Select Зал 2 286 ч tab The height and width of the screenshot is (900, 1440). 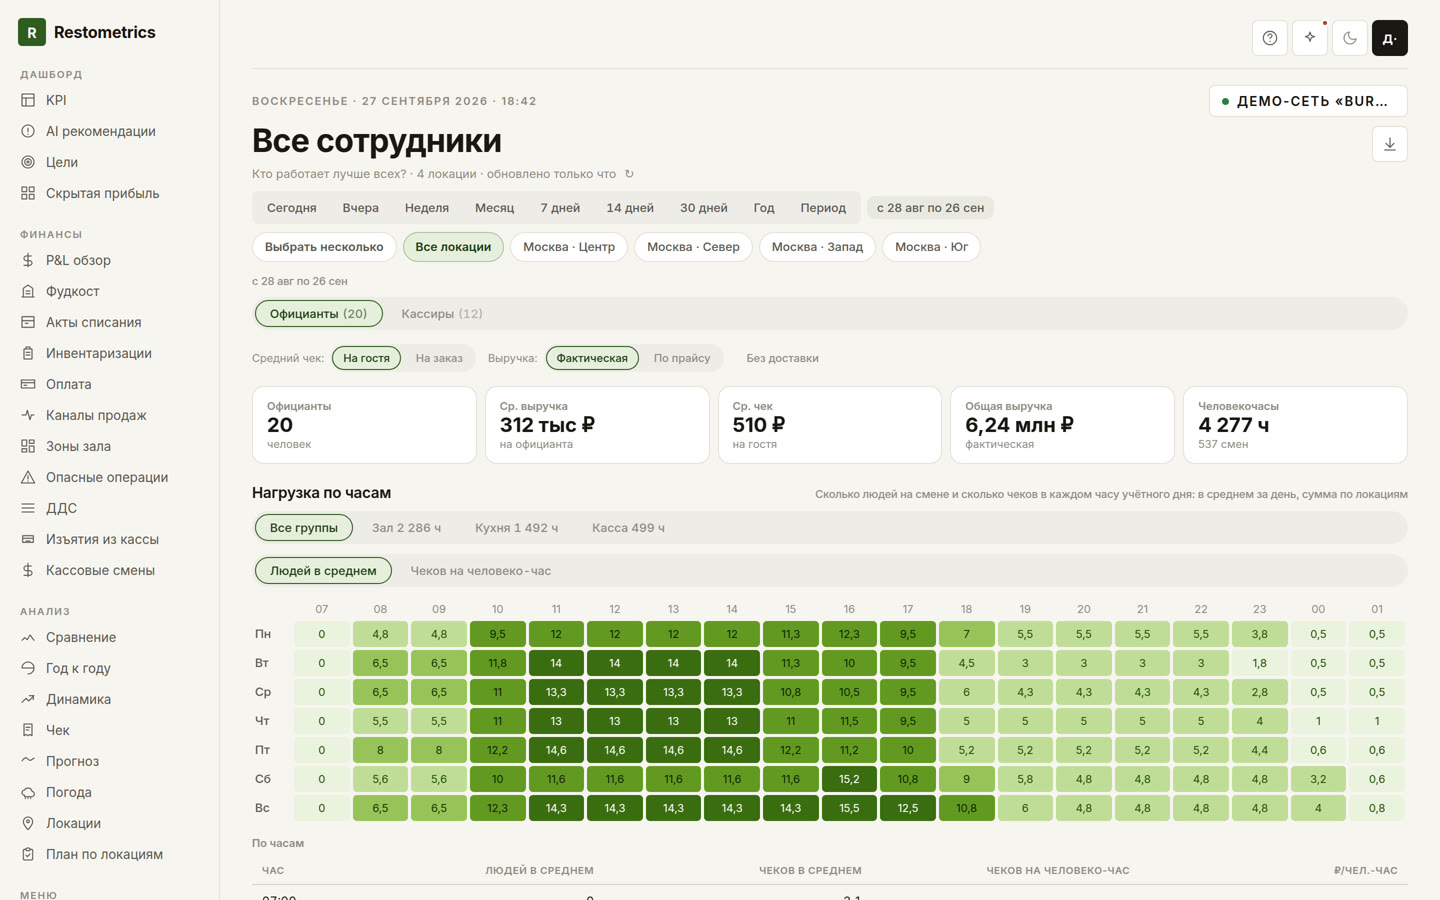[406, 528]
